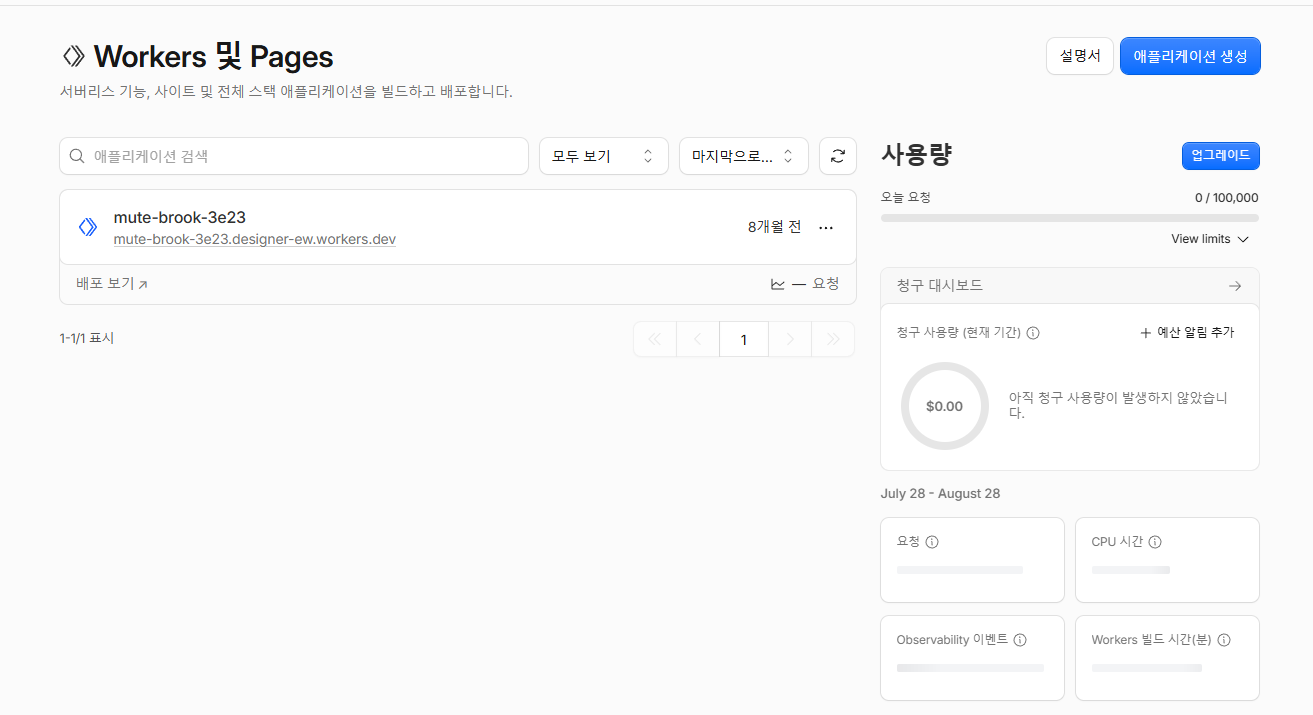Click the arrow on 청구 대시보드 header
The image size is (1313, 715).
tap(1235, 286)
